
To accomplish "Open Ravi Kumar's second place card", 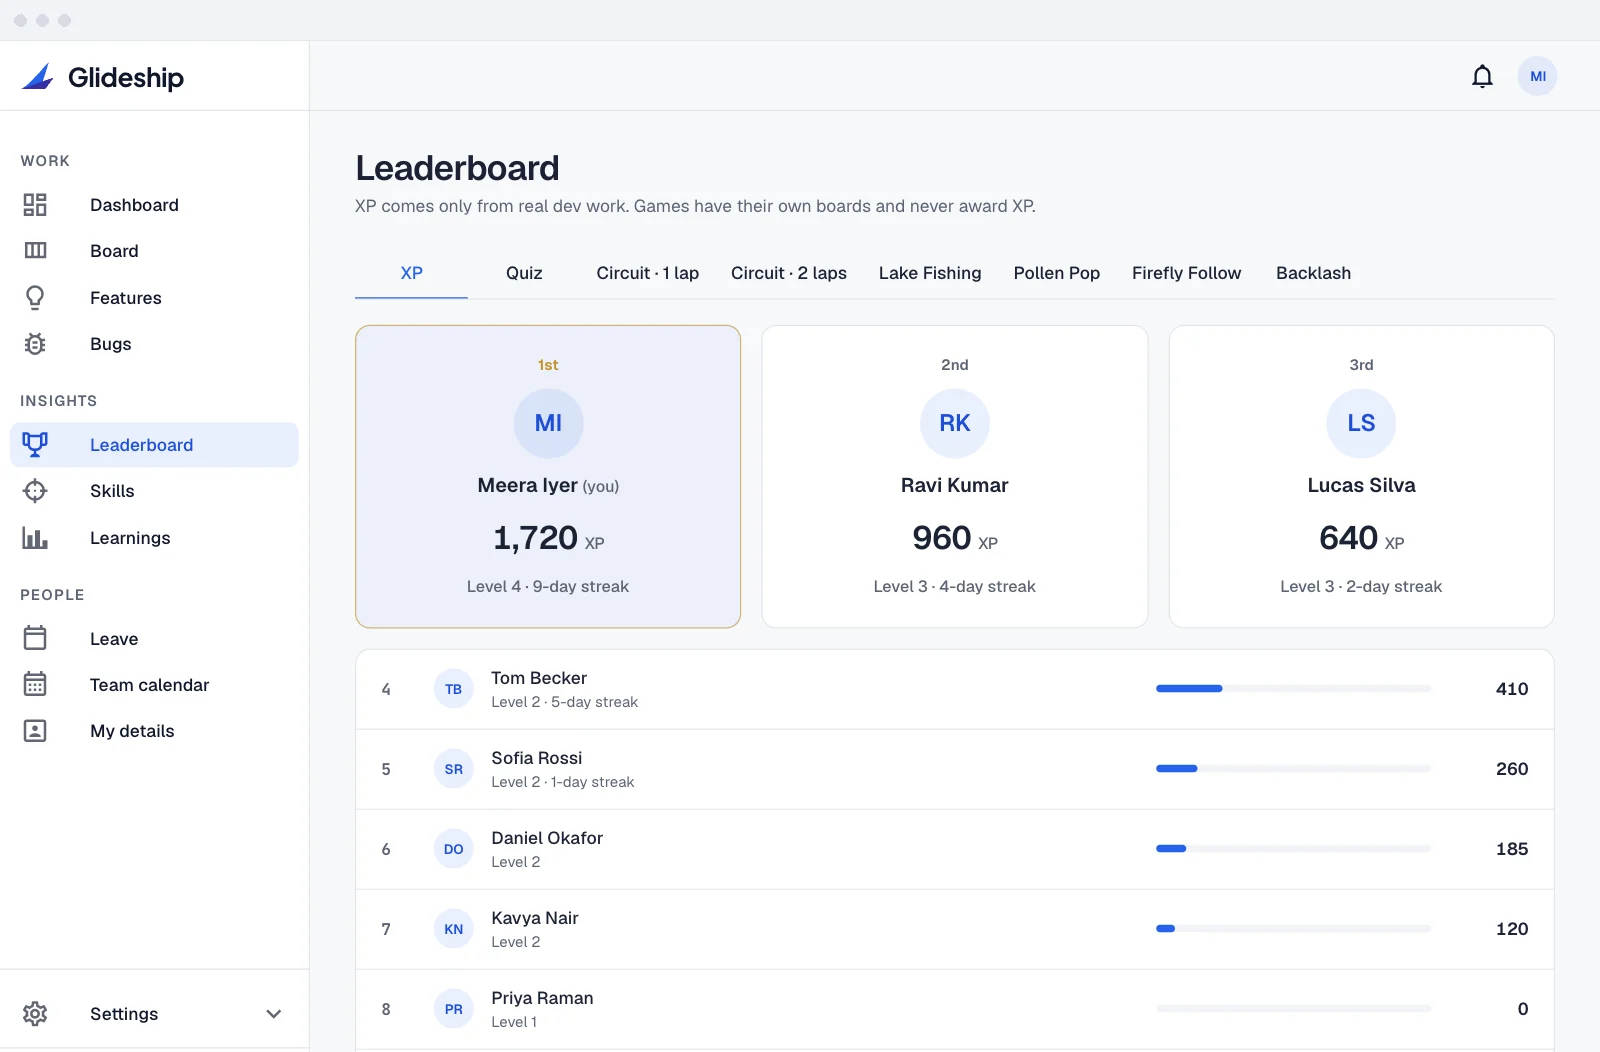I will click(955, 476).
